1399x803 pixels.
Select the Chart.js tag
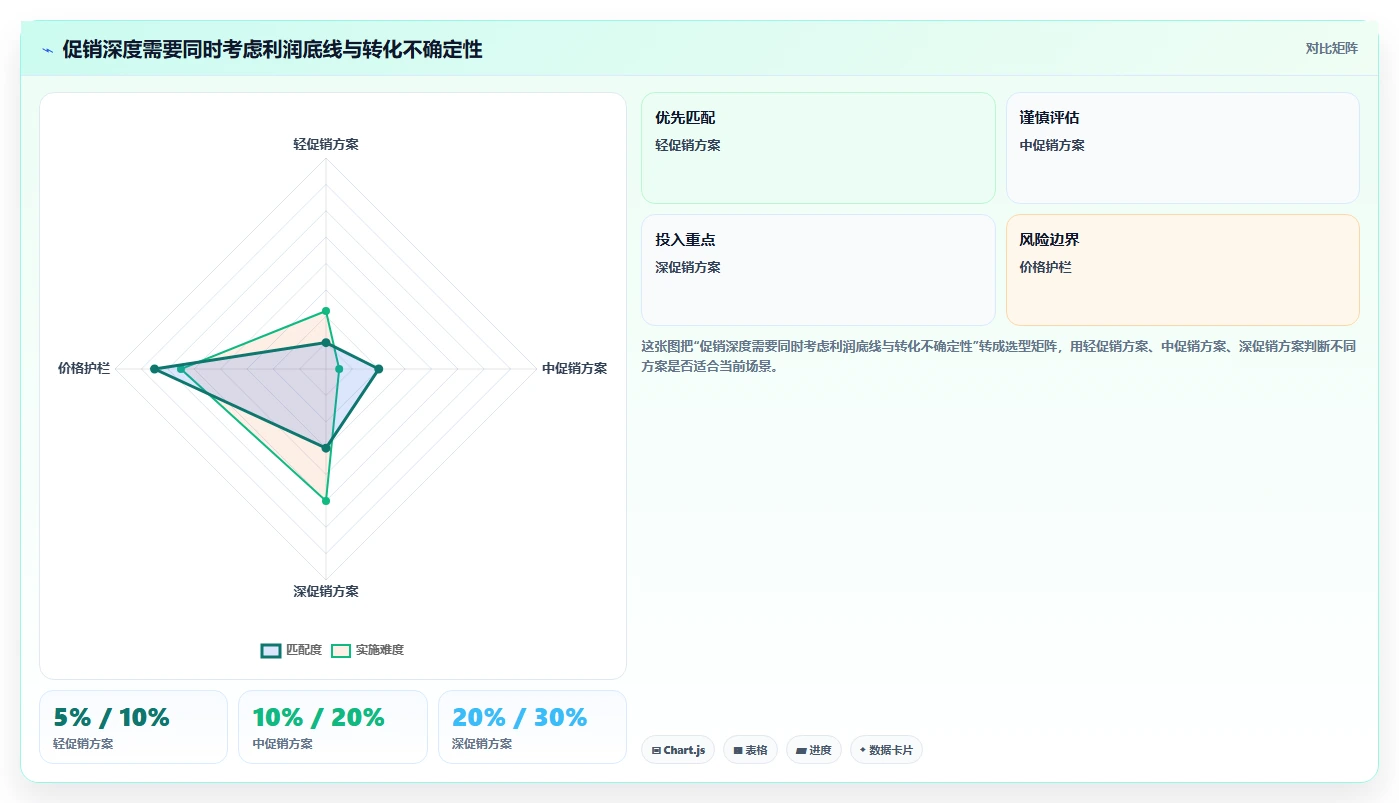678,750
